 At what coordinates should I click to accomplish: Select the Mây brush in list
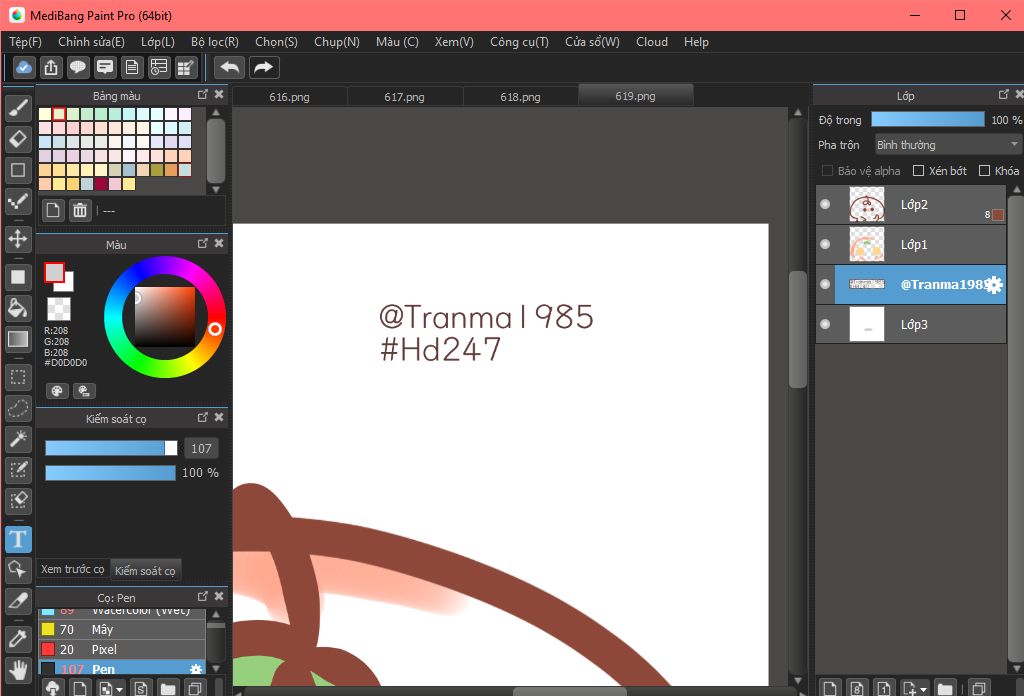point(122,629)
